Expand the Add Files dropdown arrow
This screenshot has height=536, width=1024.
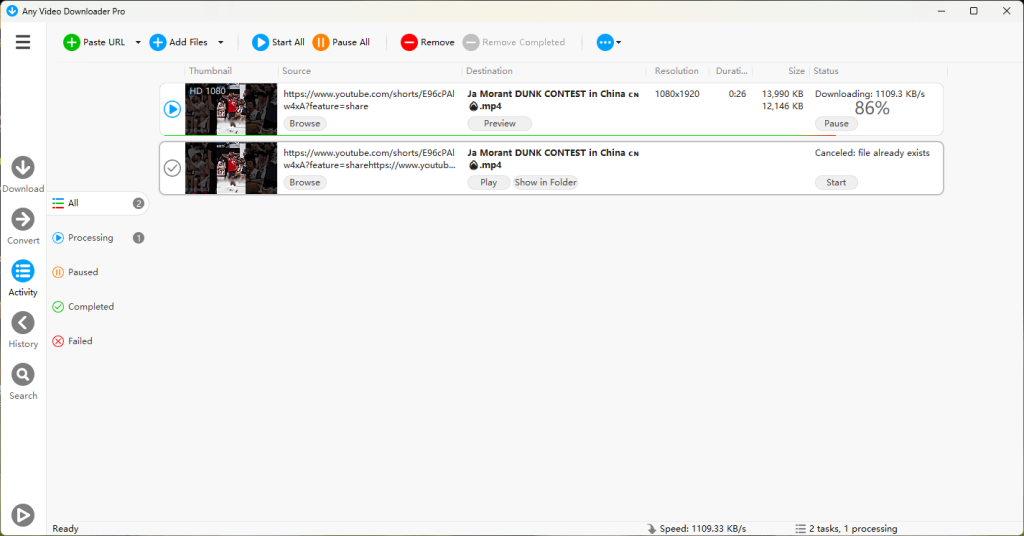[x=221, y=42]
